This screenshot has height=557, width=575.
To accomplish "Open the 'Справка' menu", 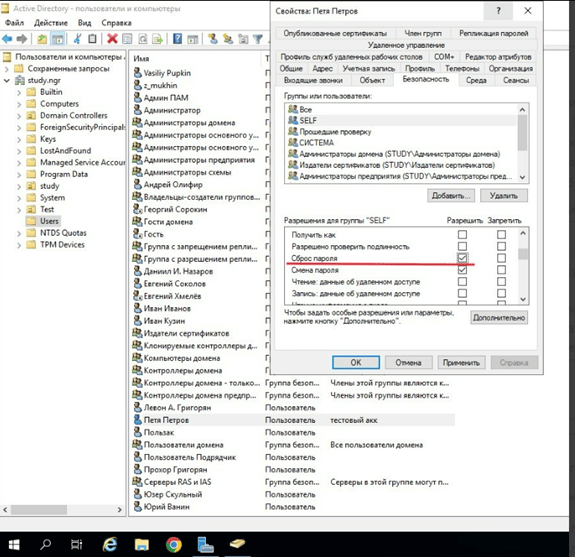I will click(116, 23).
